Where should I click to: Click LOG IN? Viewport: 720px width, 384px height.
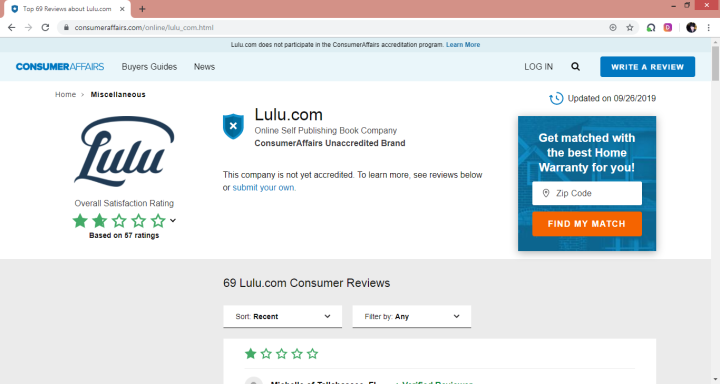pos(539,67)
